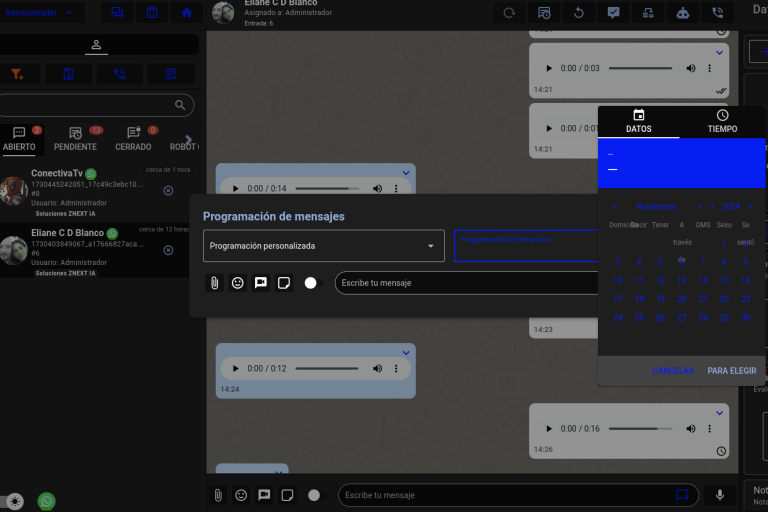Open the emoji picker in scheduling dialog
Viewport: 768px width, 512px height.
238,283
